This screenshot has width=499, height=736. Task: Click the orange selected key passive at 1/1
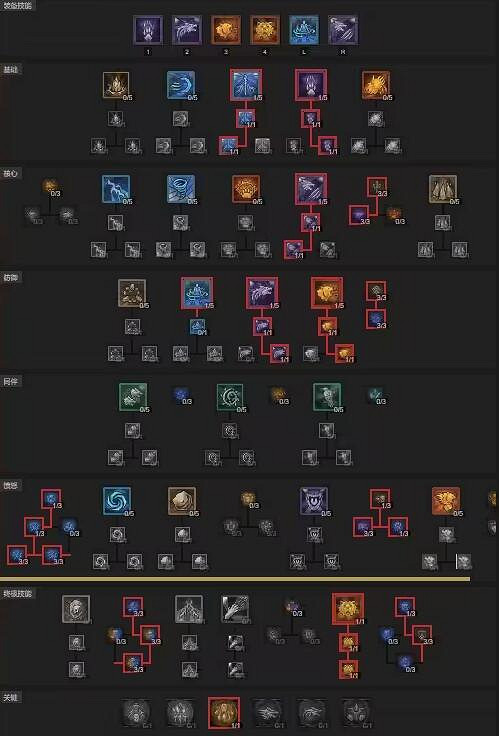coord(224,713)
